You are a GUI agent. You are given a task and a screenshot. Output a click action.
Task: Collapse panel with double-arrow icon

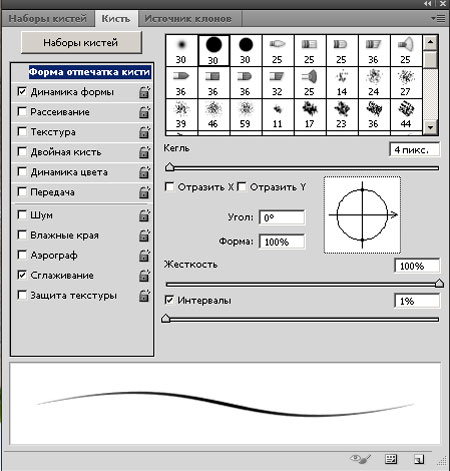pyautogui.click(x=428, y=4)
